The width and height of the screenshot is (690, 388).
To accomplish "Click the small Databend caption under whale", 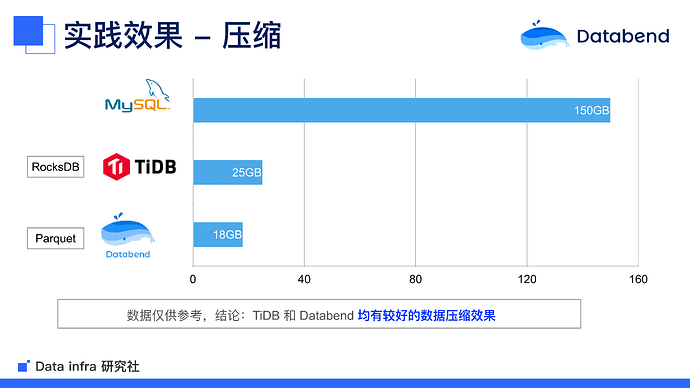I will point(128,254).
